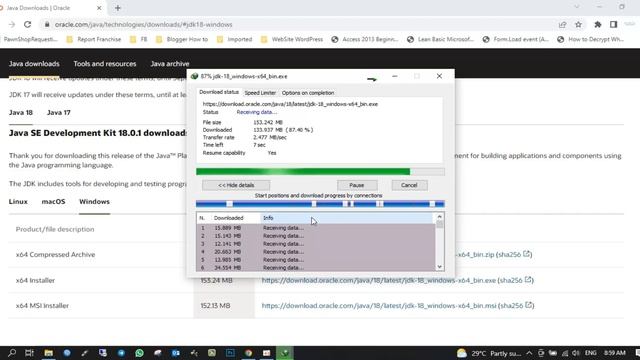Open the 8:59 AM clock flyout
This screenshot has width=640, height=360.
(x=615, y=353)
